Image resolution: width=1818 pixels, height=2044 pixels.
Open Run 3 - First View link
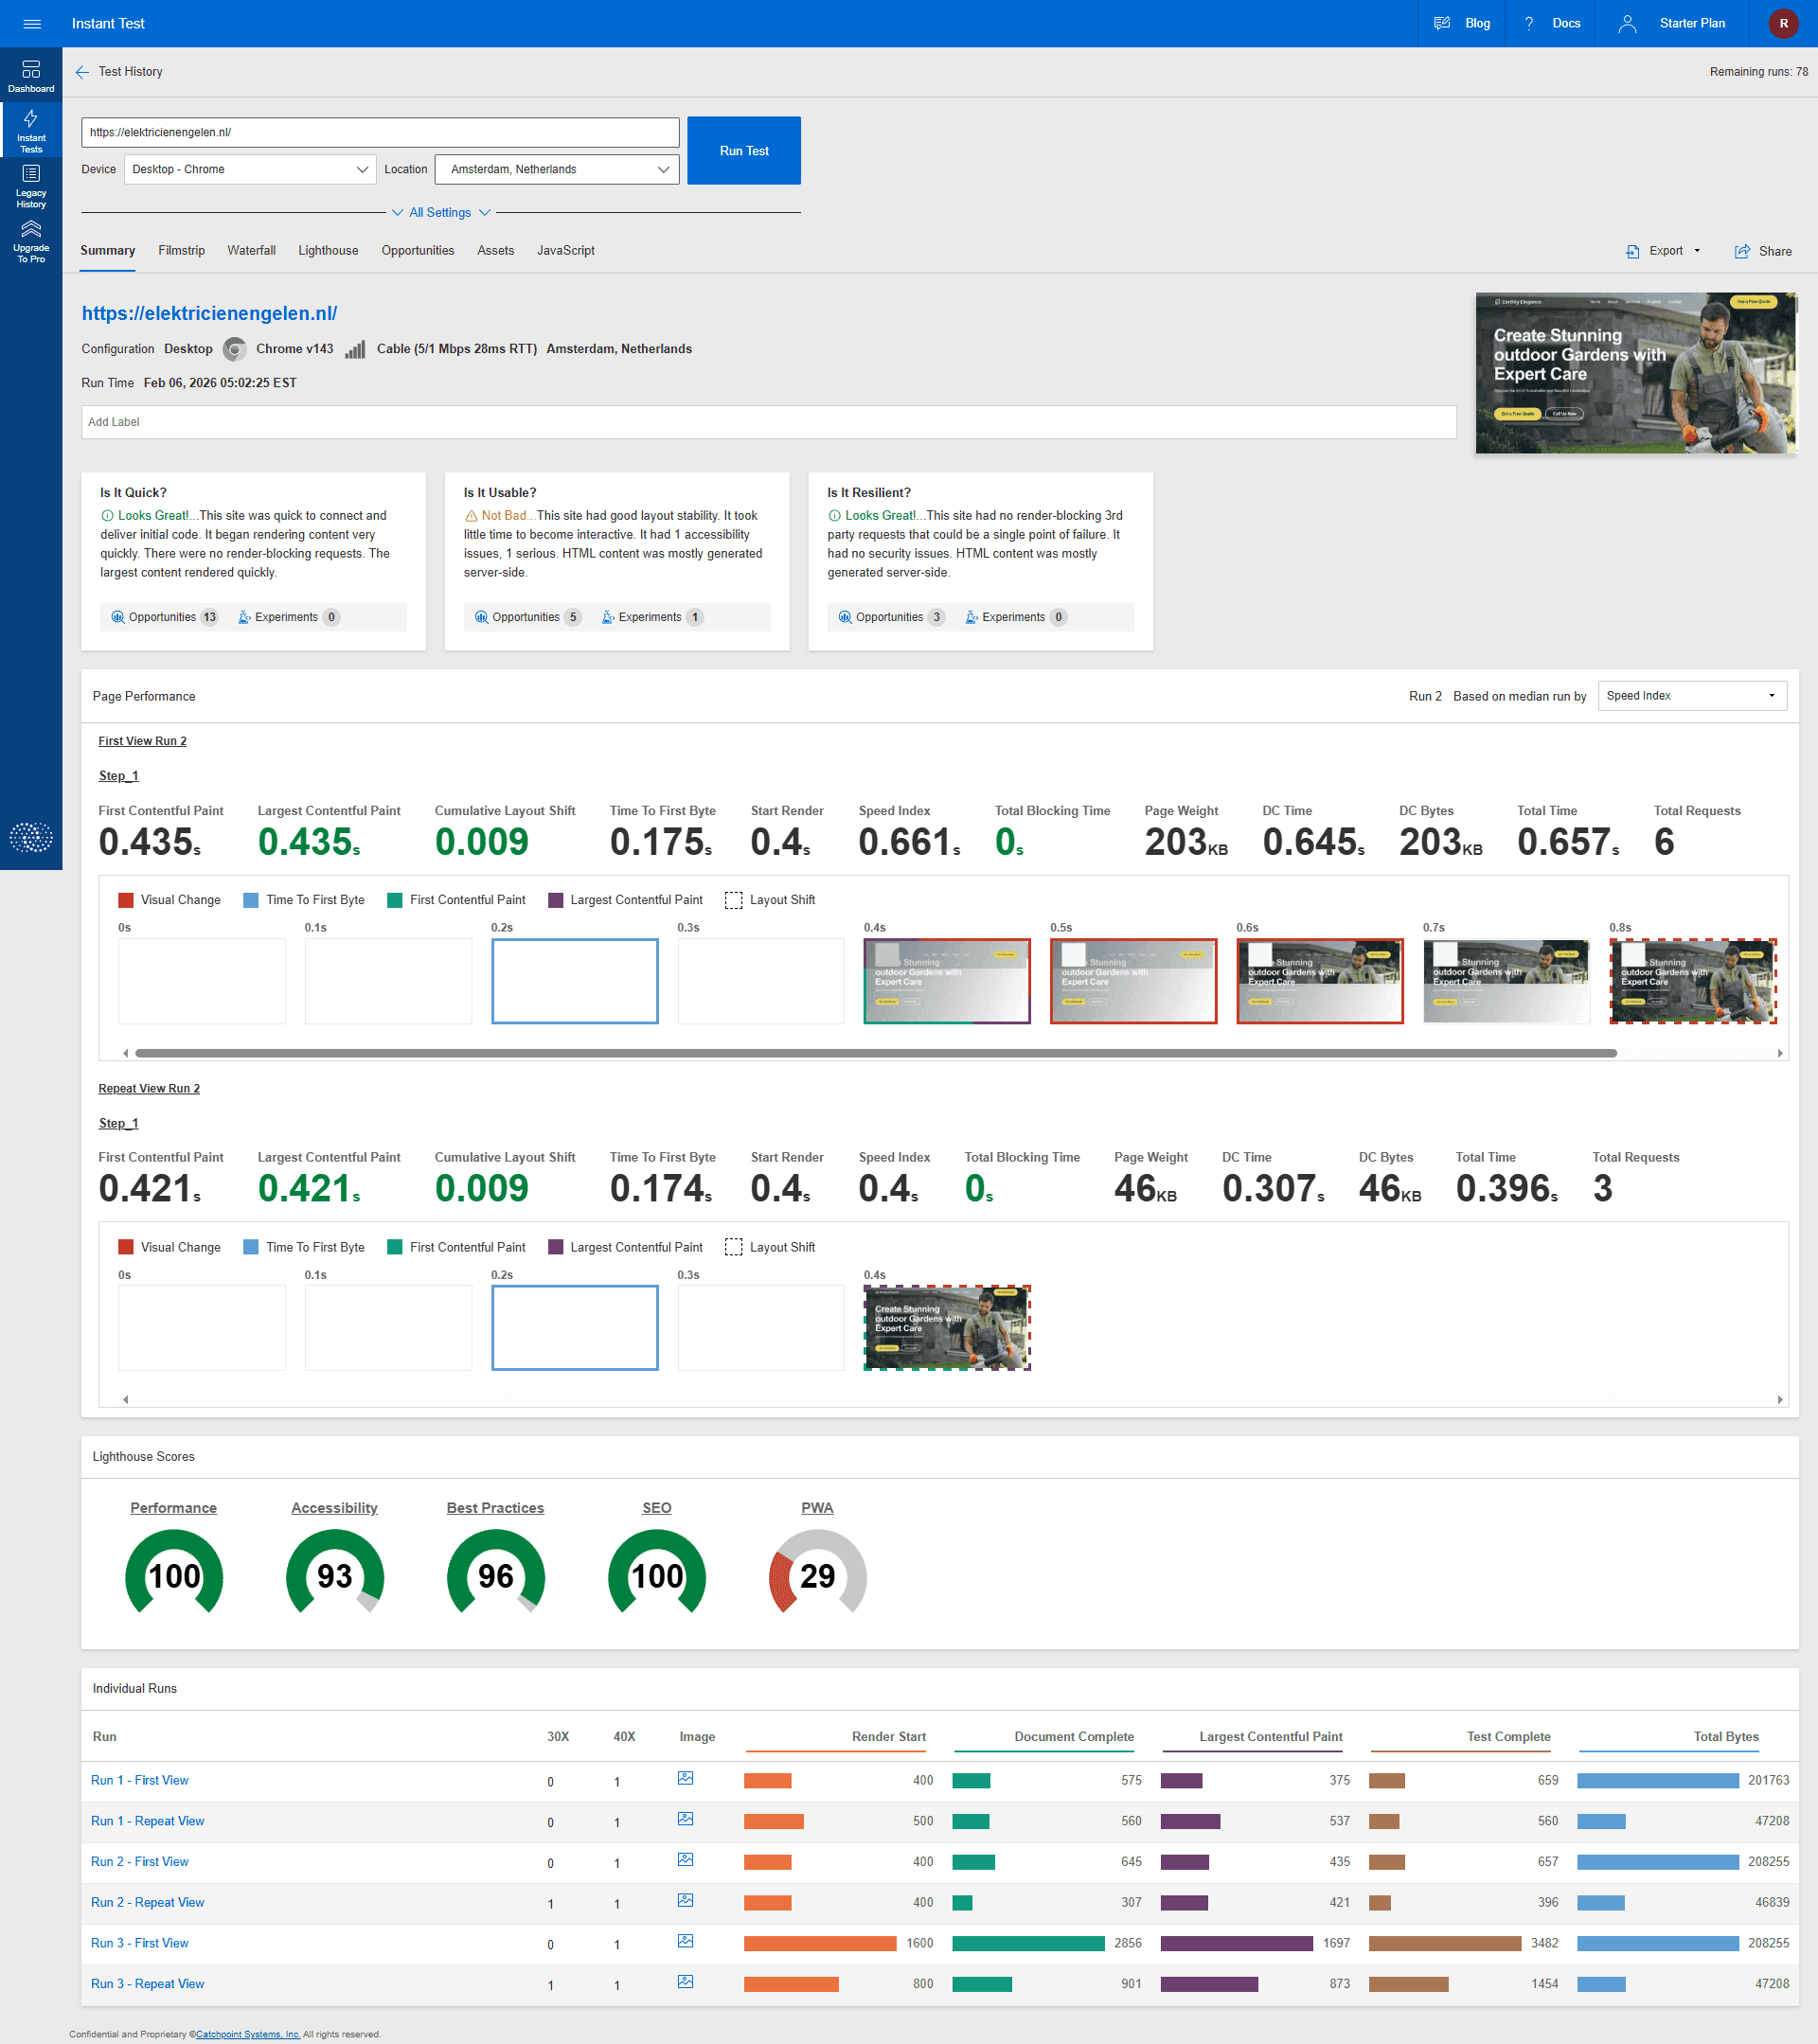coord(139,1943)
